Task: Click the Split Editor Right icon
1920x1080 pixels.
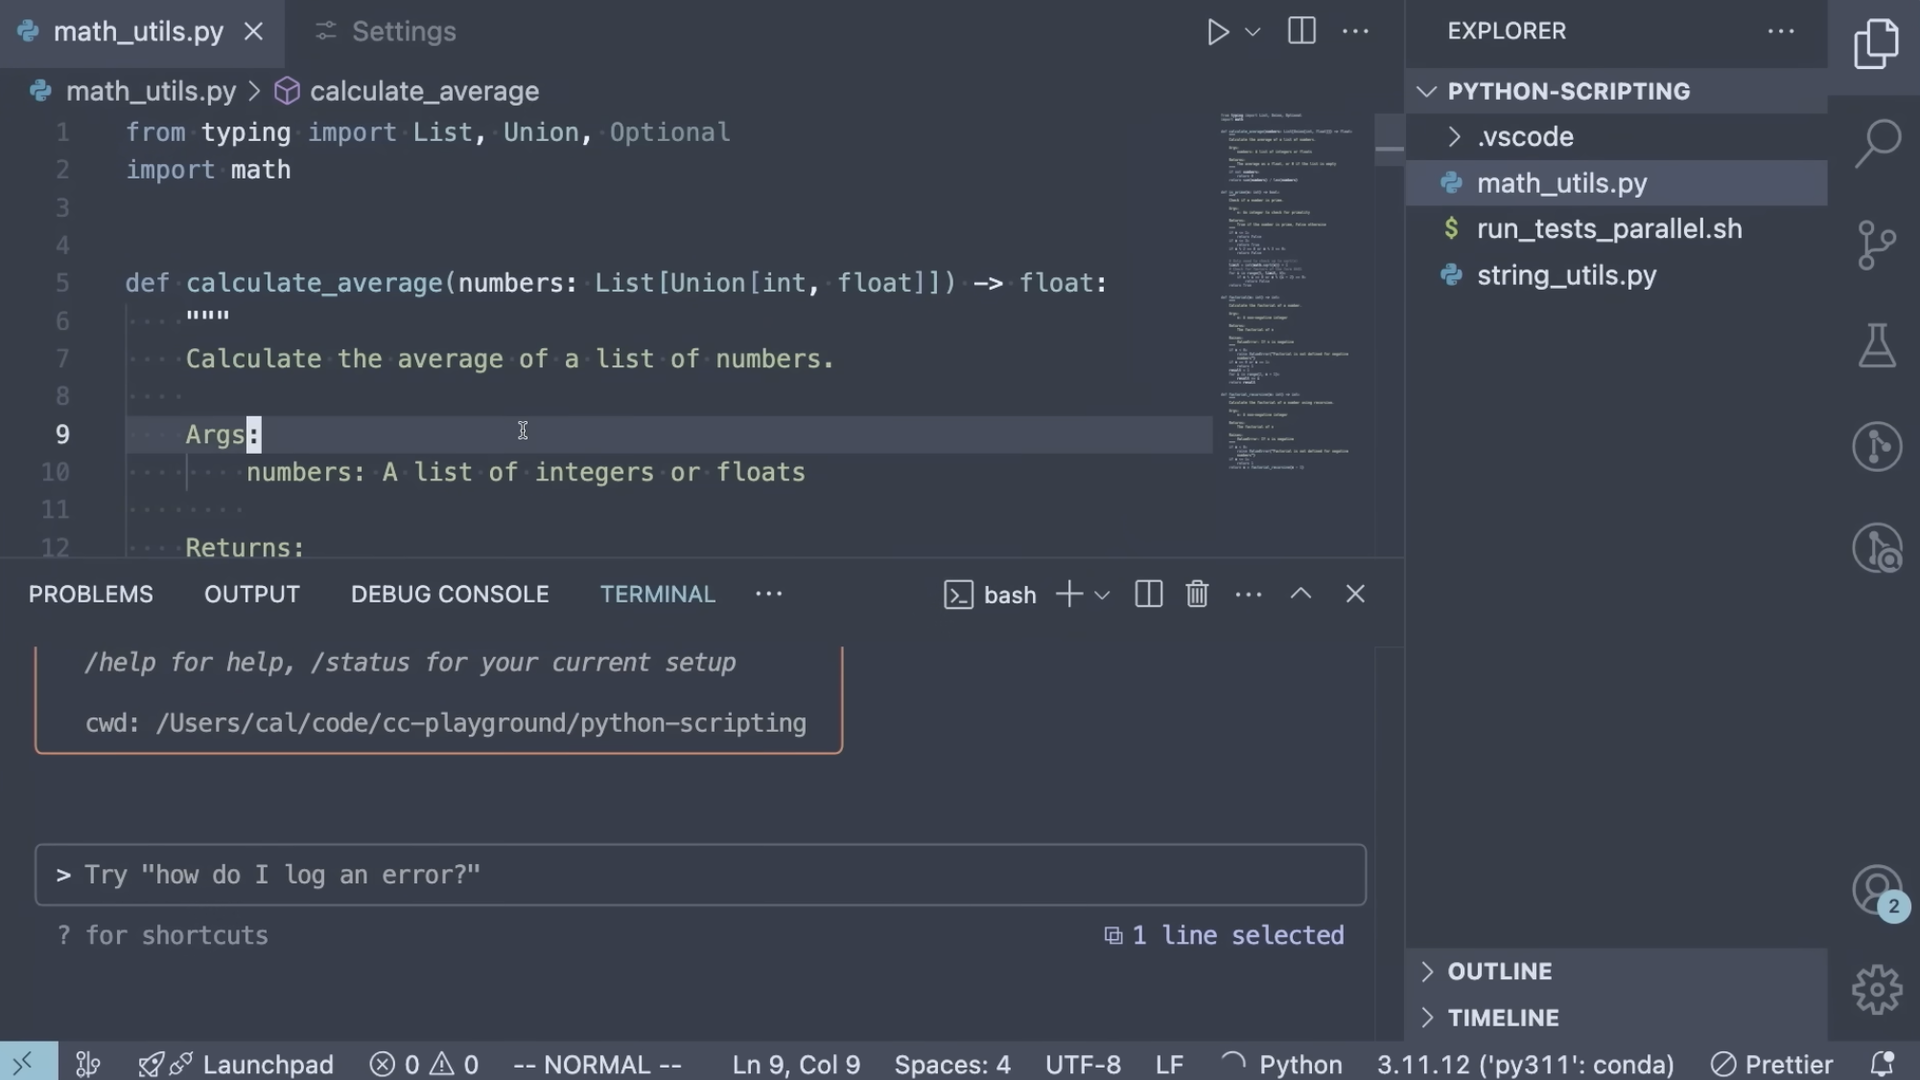Action: [x=1301, y=32]
